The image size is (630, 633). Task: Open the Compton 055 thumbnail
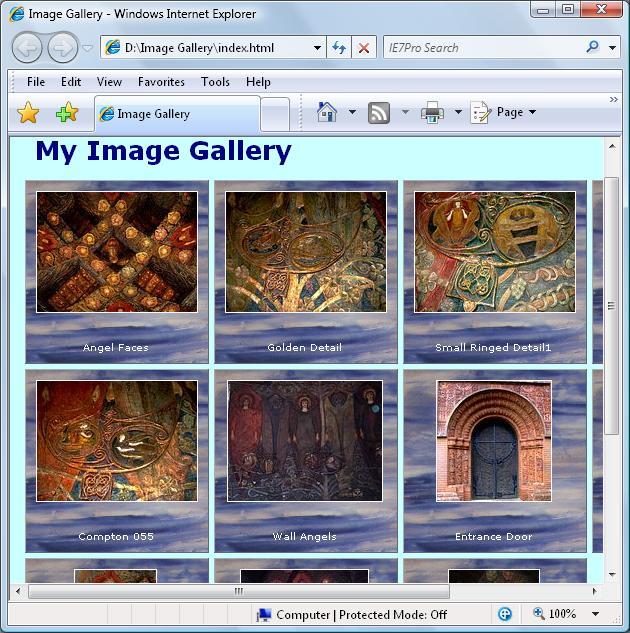(117, 441)
